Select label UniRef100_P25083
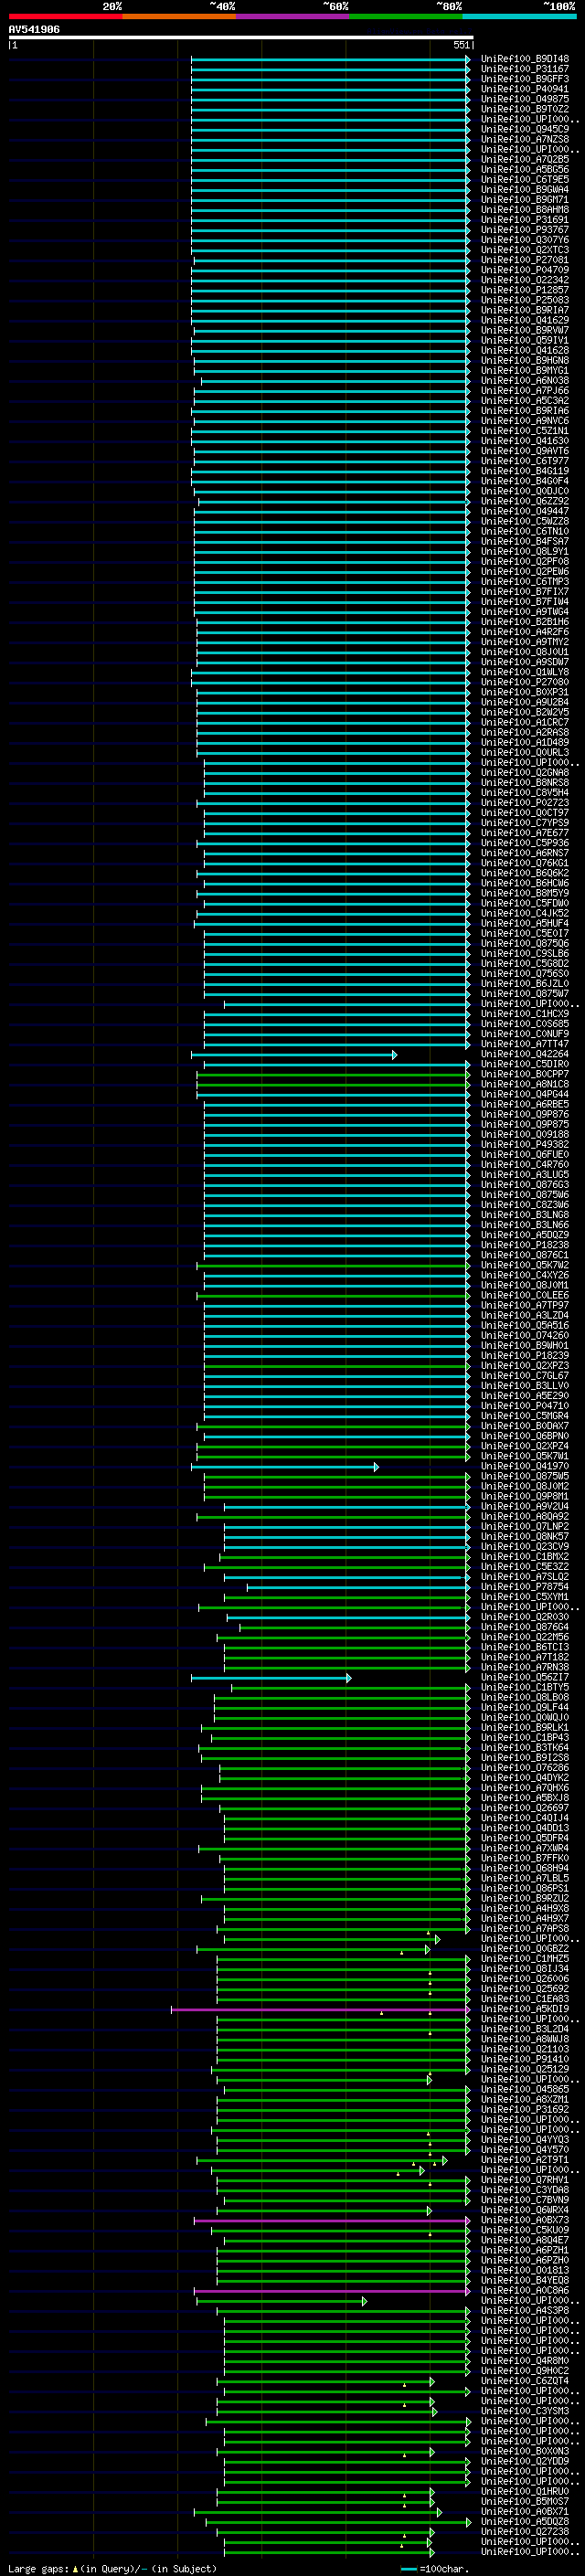Viewport: 585px width, 2576px height. tap(524, 300)
